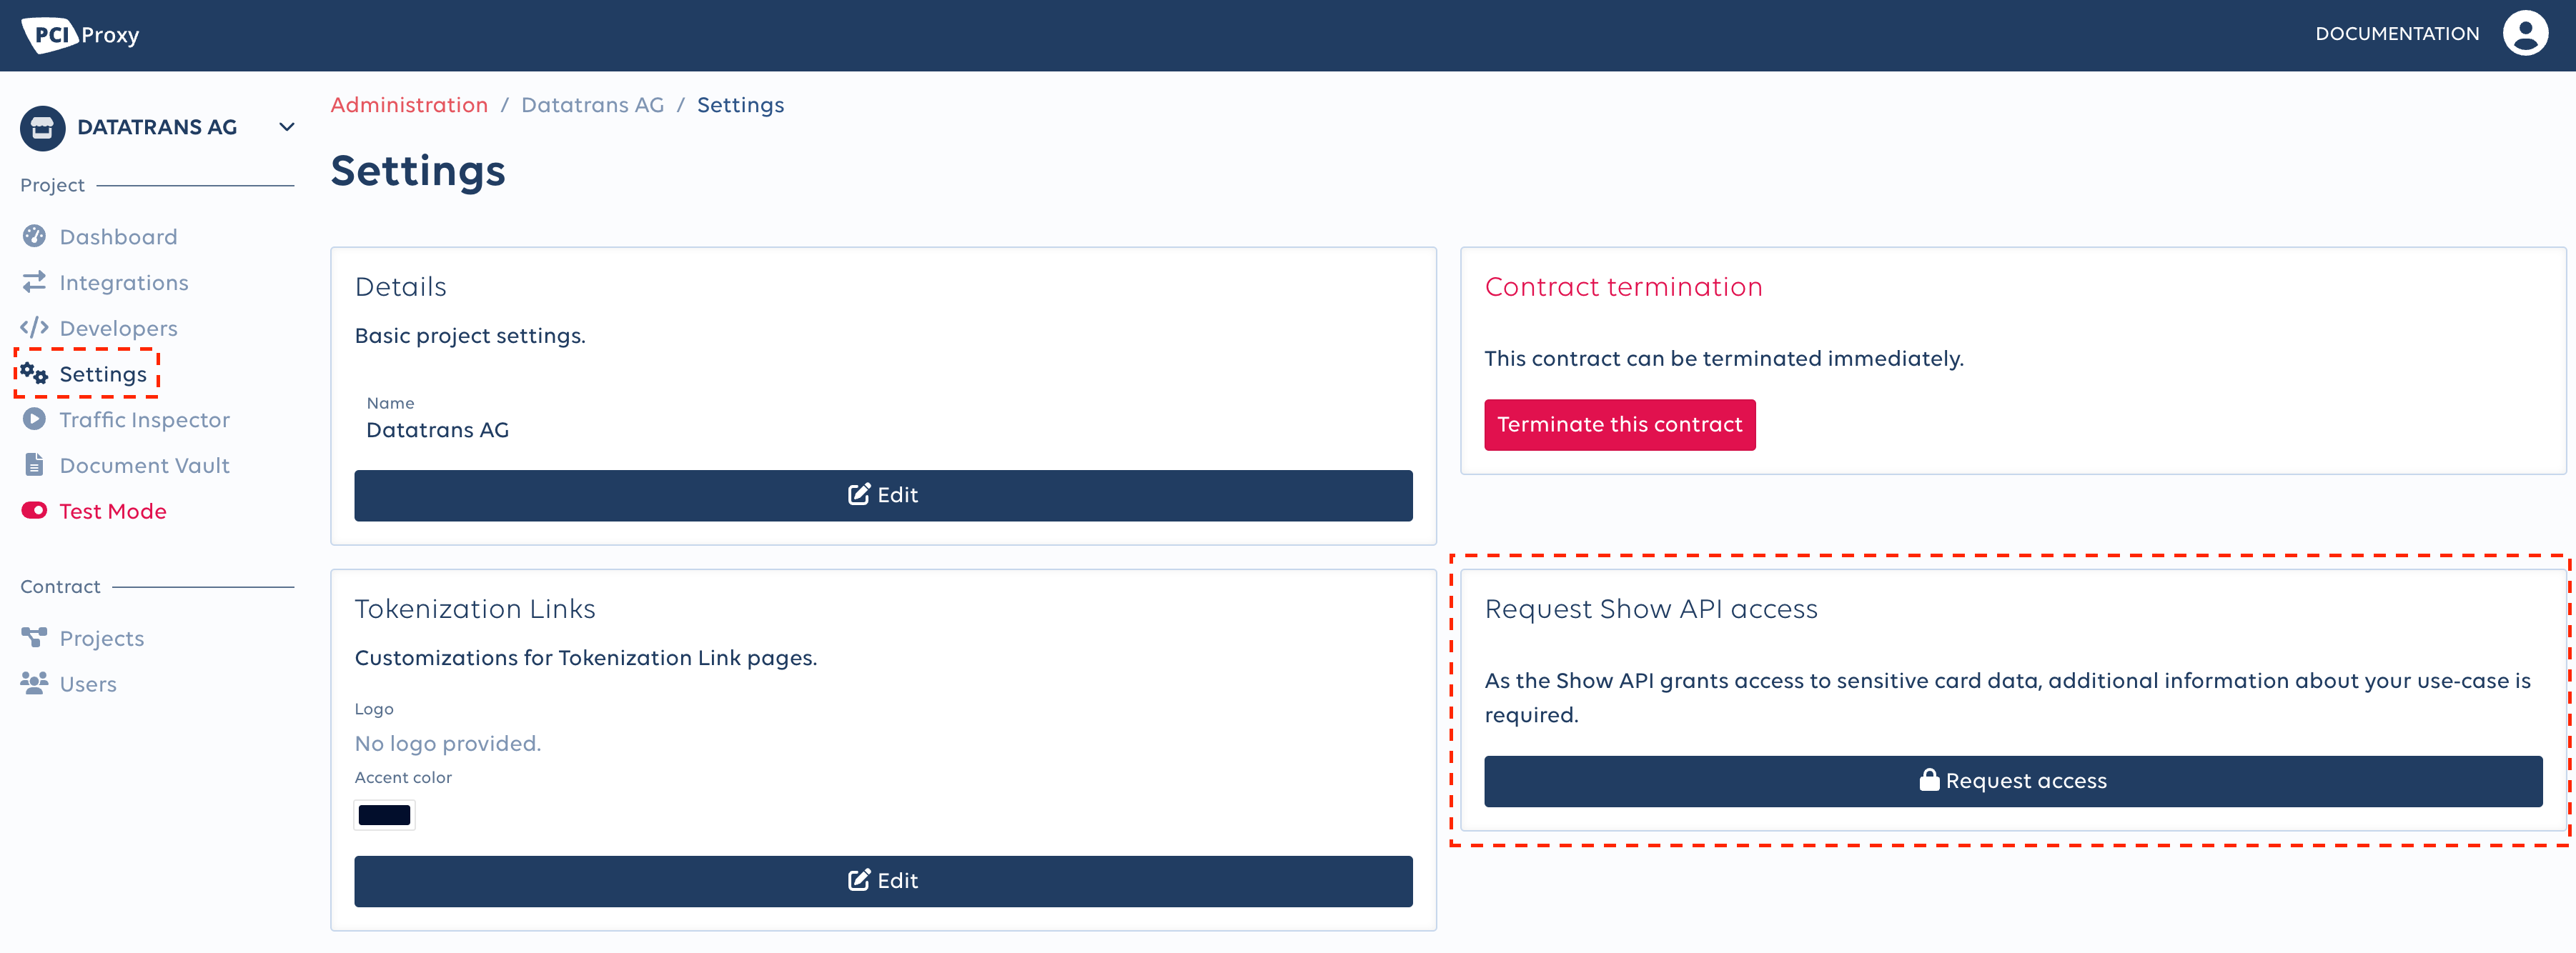Open Traffic Inspector in the sidebar
The image size is (2576, 953).
coord(144,420)
